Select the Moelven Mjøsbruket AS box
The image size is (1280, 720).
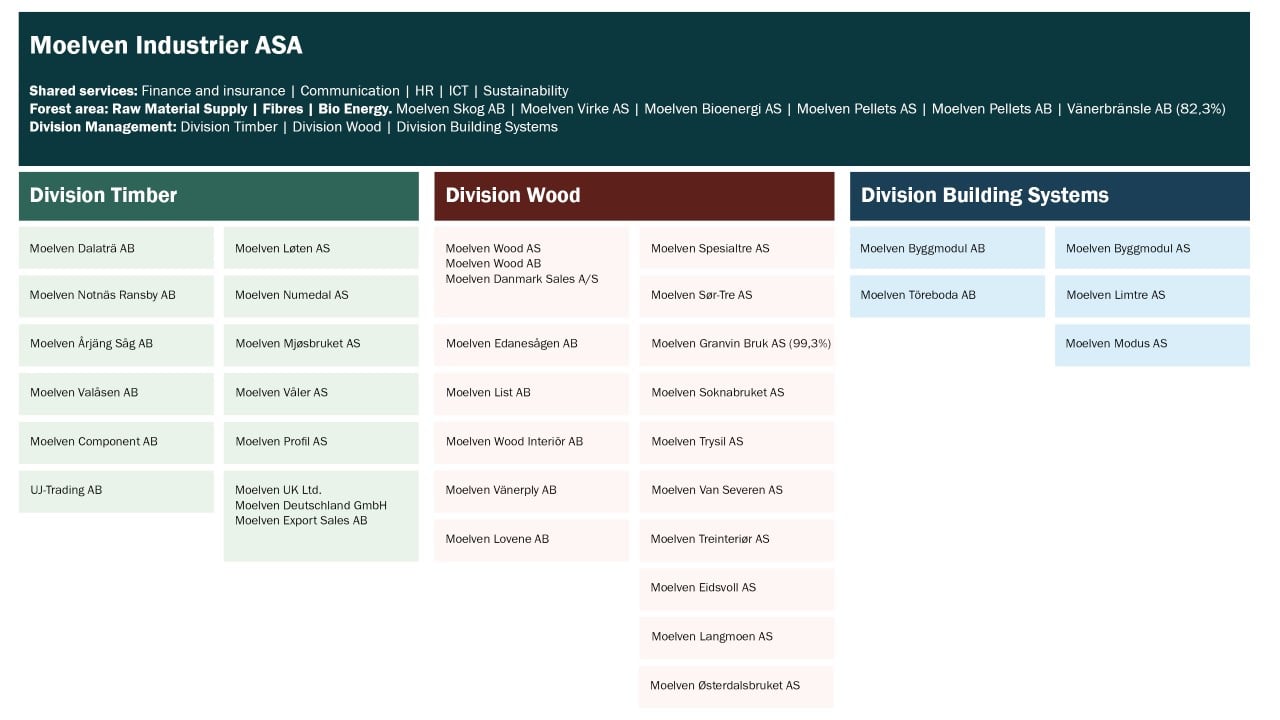coord(321,344)
